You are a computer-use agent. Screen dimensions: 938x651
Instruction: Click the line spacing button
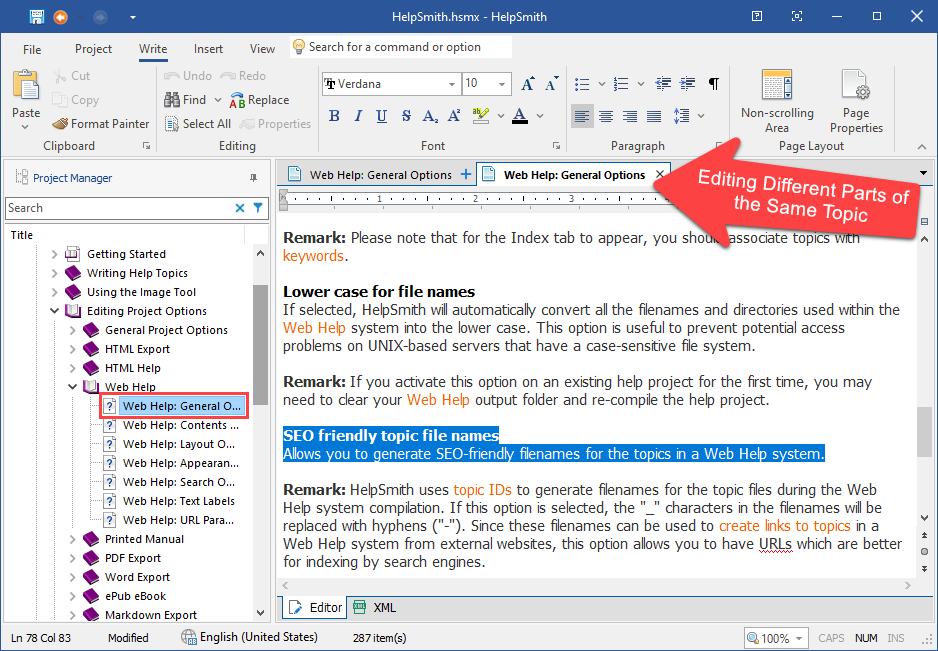coord(681,116)
